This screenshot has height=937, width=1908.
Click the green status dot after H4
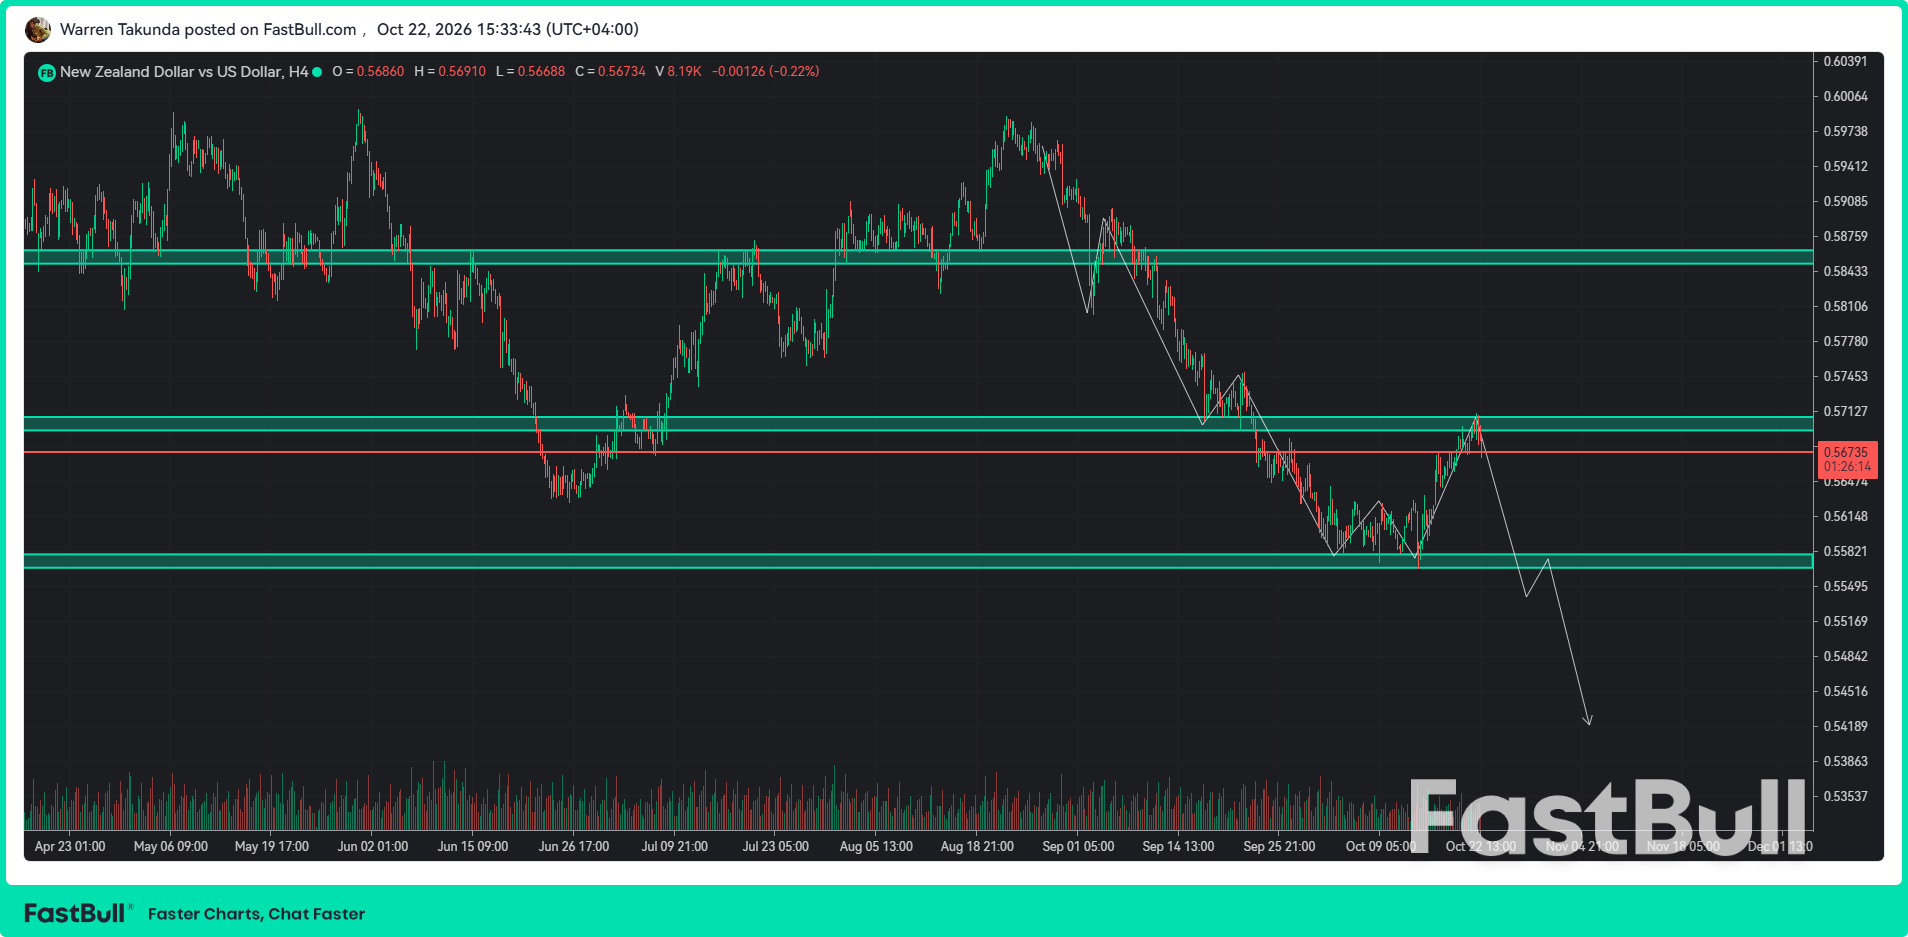point(317,72)
